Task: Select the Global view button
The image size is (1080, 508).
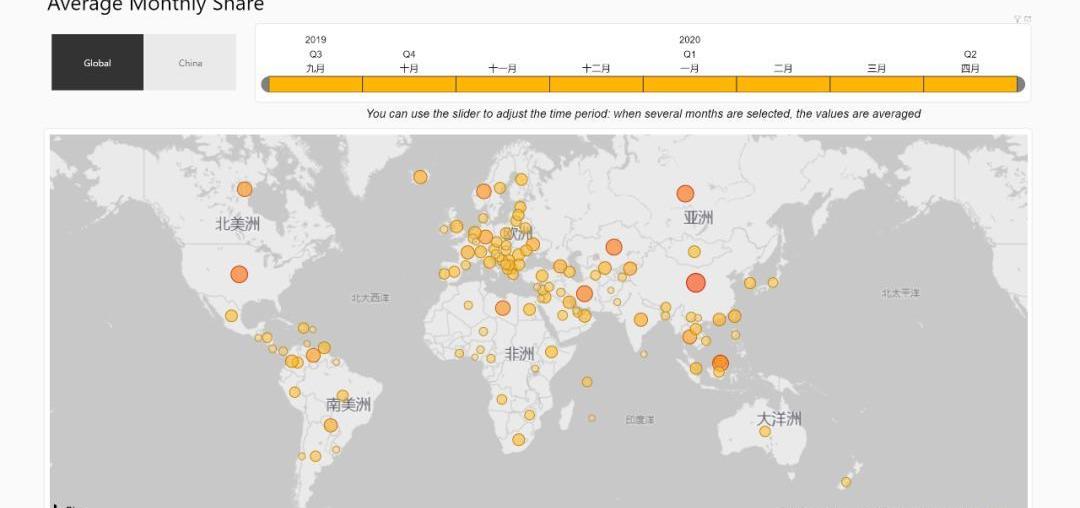Action: click(x=97, y=63)
